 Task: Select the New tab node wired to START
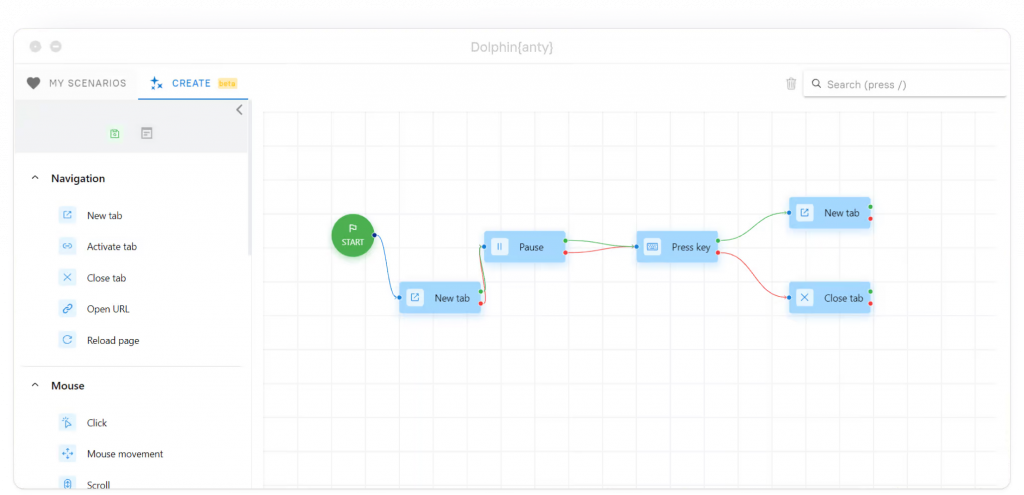(440, 298)
